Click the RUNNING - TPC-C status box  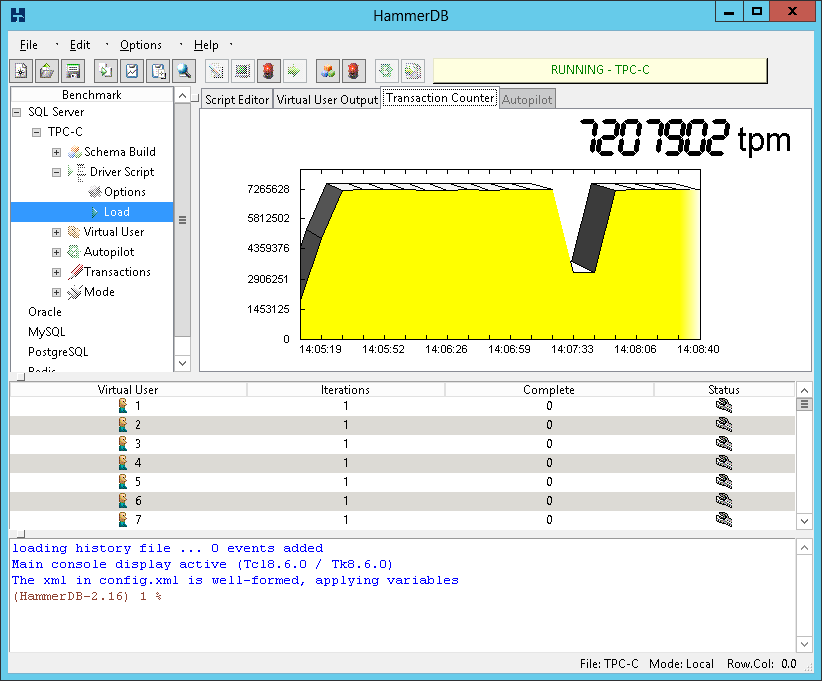point(600,70)
